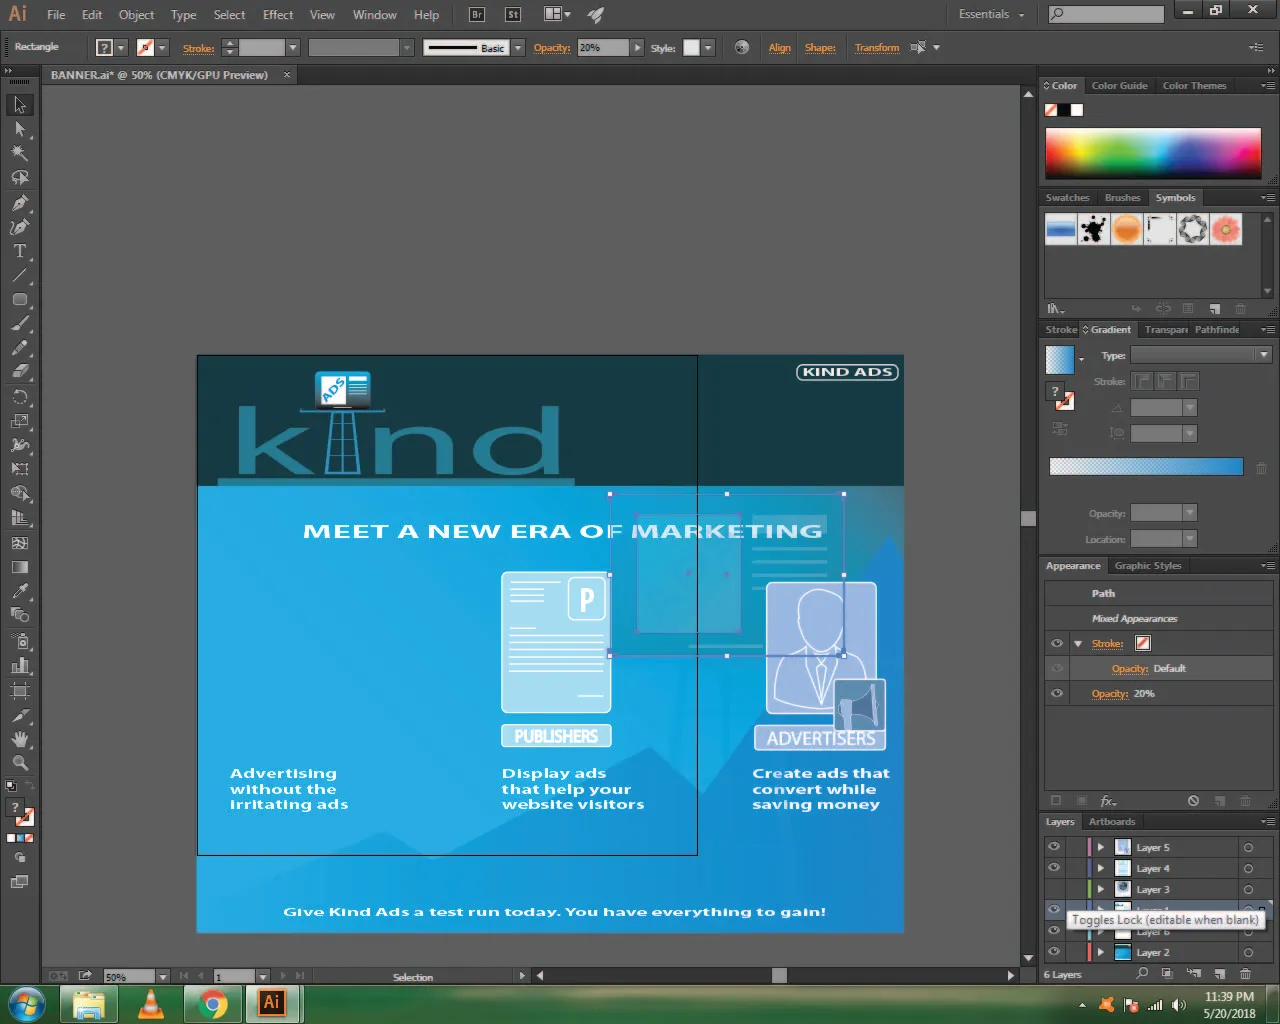Select the Type tool
This screenshot has height=1024, width=1280.
(x=20, y=251)
